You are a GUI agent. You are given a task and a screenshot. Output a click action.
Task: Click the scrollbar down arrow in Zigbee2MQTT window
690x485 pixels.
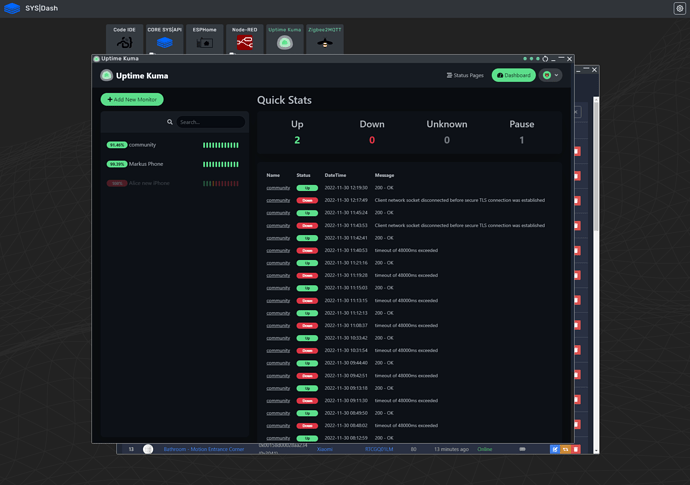tap(596, 451)
